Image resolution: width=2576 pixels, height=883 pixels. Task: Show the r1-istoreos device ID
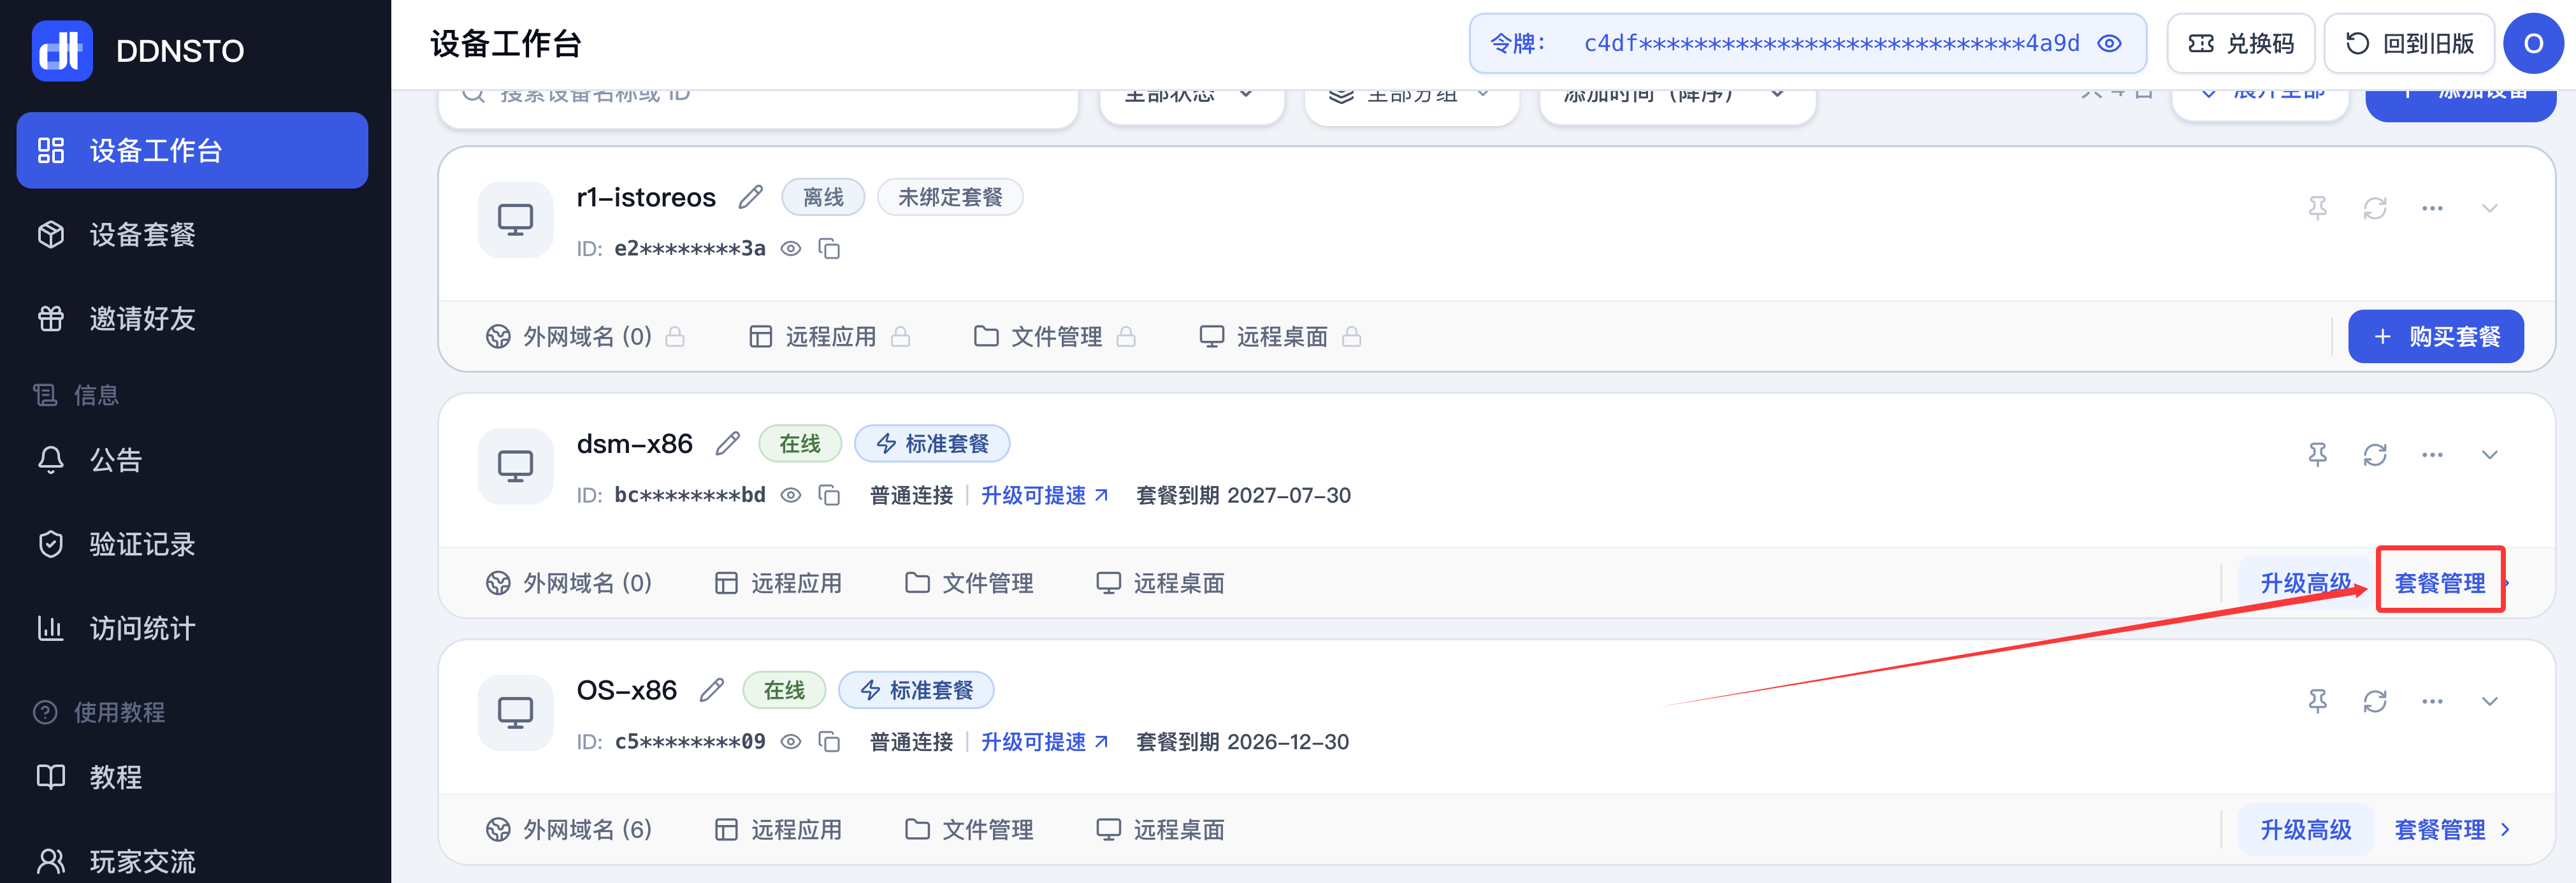pos(791,248)
